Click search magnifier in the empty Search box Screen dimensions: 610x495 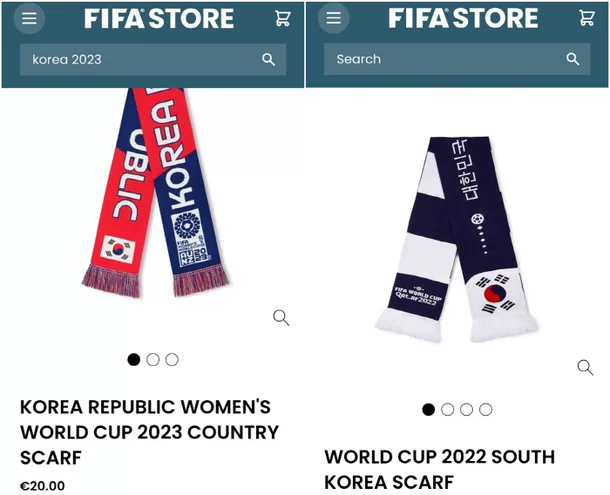tap(572, 60)
